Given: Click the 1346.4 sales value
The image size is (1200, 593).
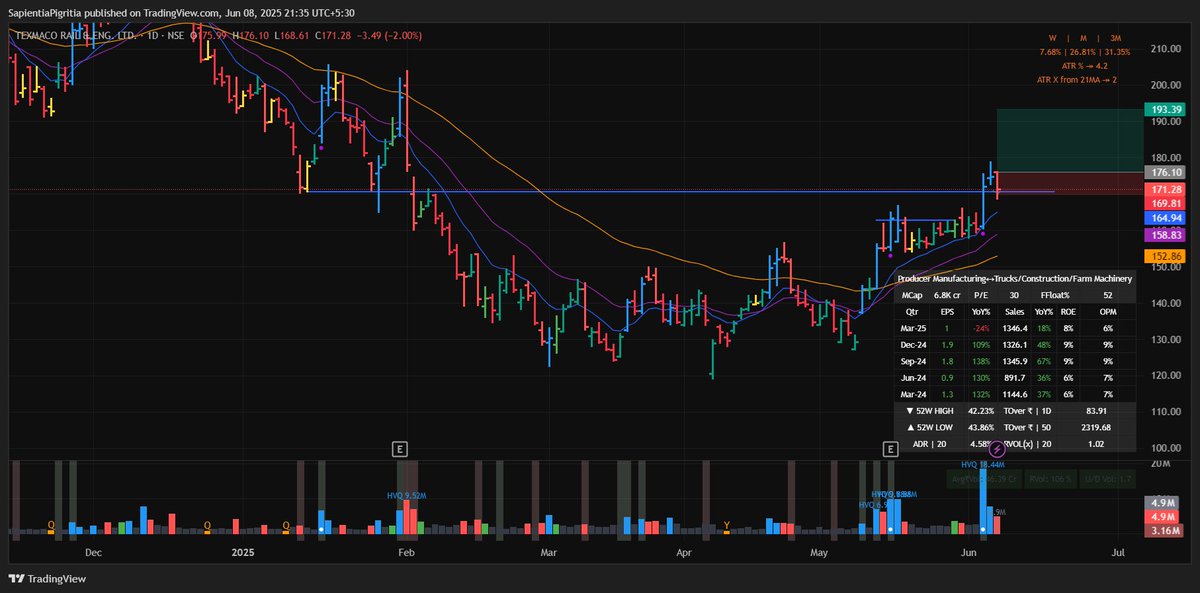Looking at the screenshot, I should pyautogui.click(x=1015, y=328).
